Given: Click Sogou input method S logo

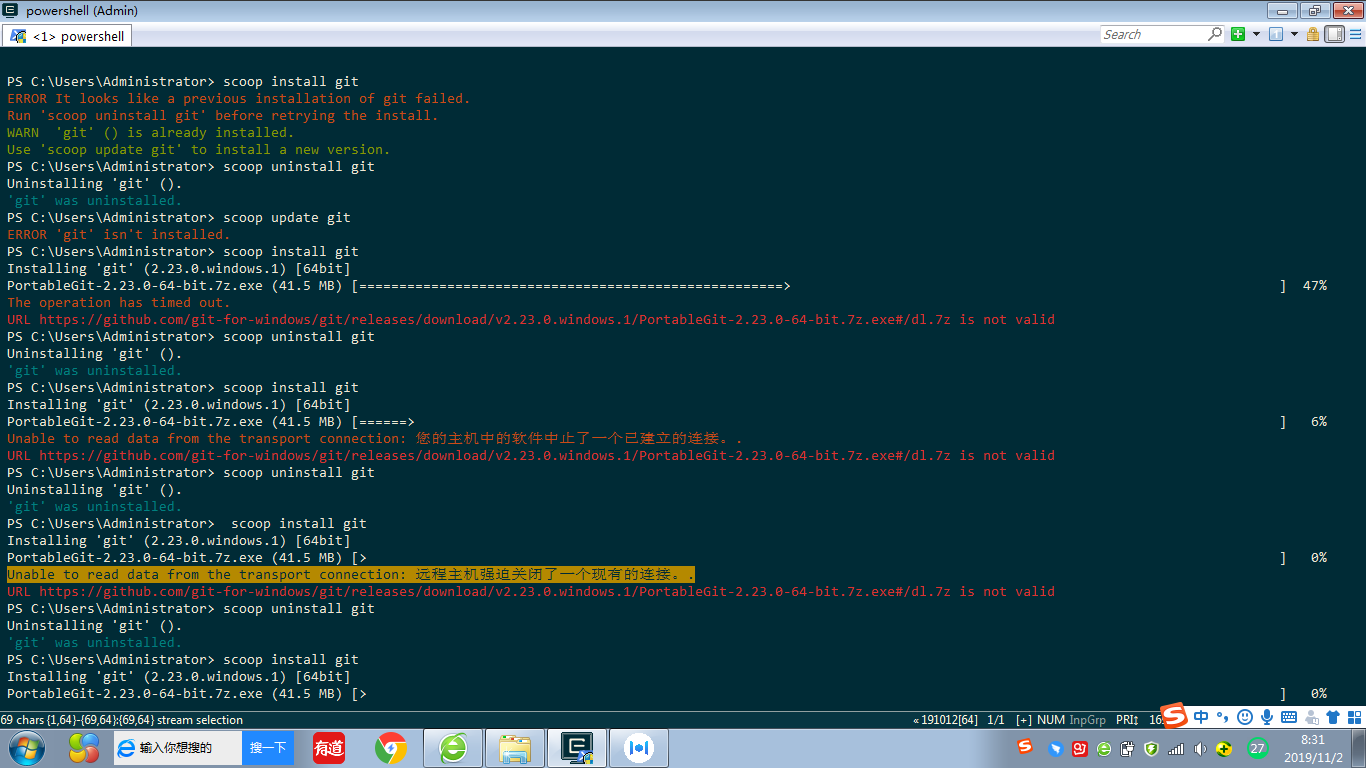Looking at the screenshot, I should pyautogui.click(x=1174, y=716).
